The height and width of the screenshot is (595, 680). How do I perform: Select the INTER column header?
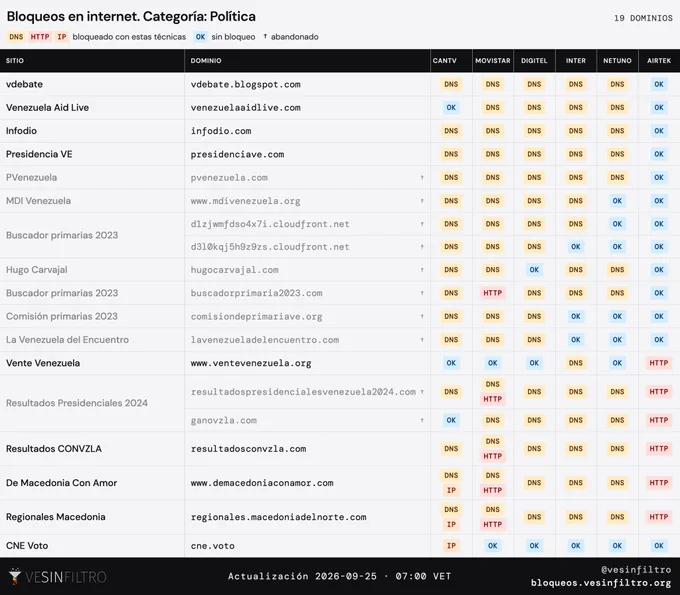pyautogui.click(x=576, y=61)
